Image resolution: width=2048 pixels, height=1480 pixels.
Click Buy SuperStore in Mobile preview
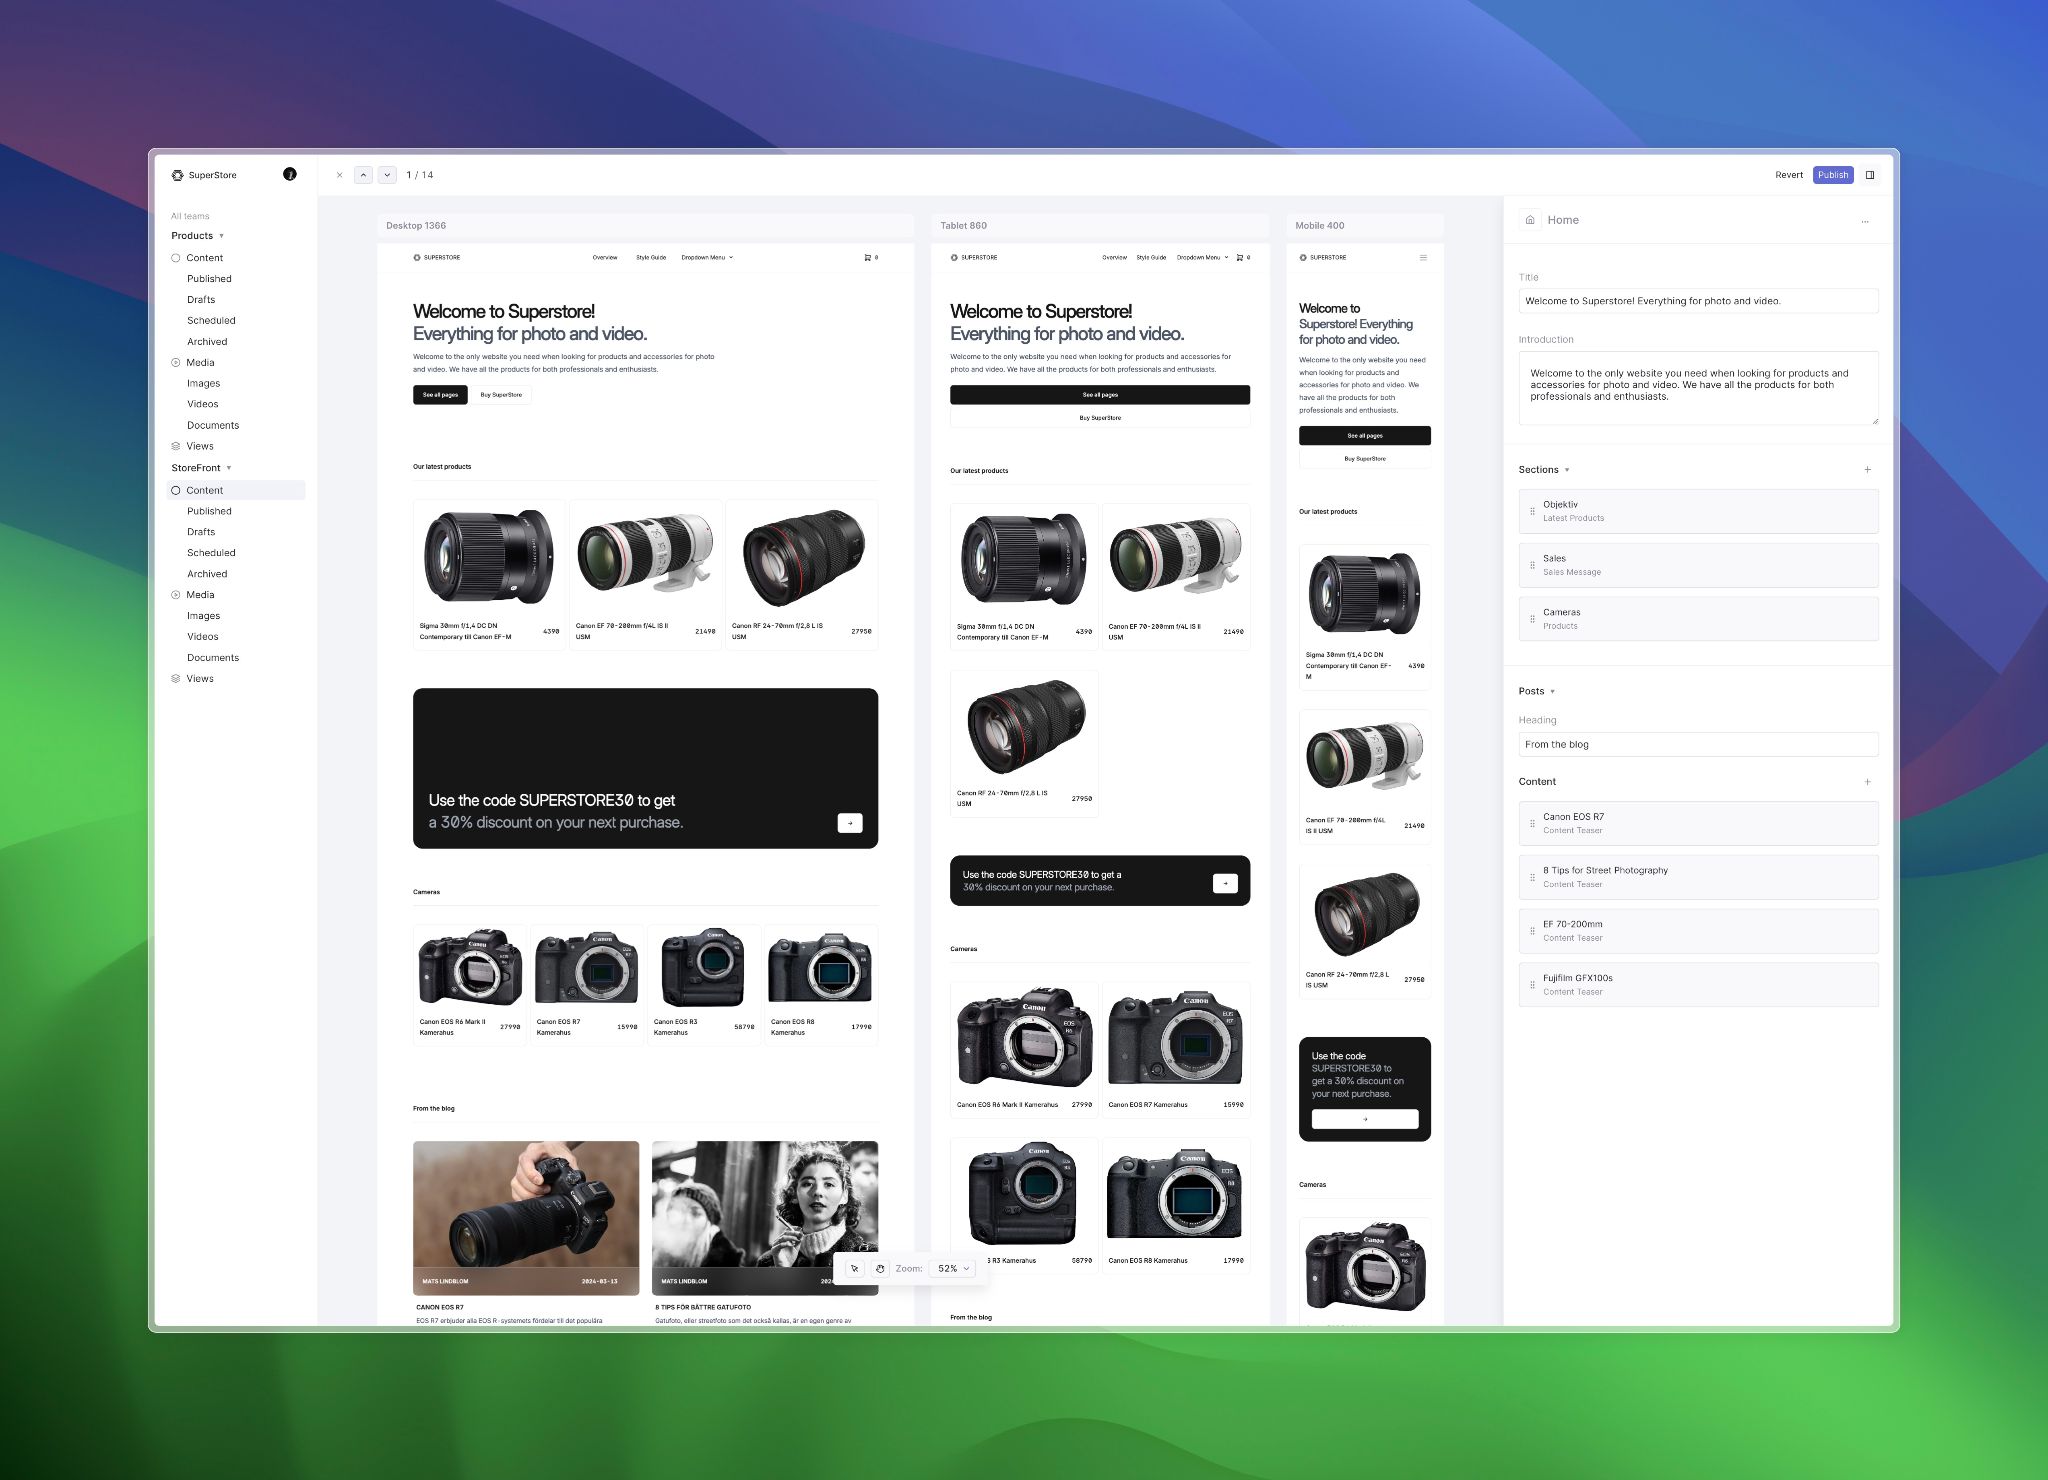coord(1365,459)
